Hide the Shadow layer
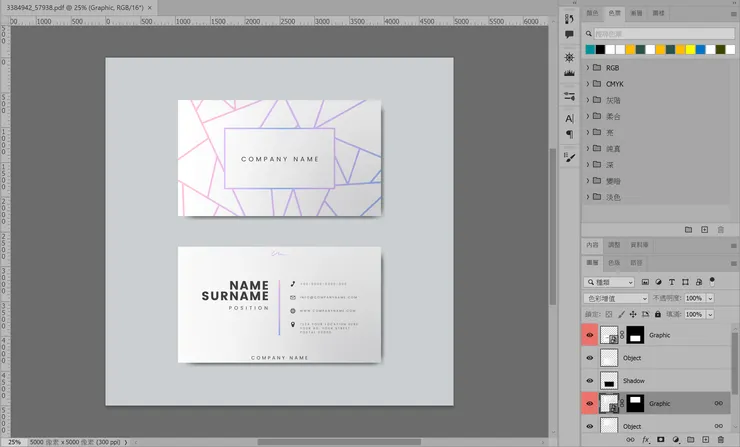The height and width of the screenshot is (447, 740). point(590,381)
